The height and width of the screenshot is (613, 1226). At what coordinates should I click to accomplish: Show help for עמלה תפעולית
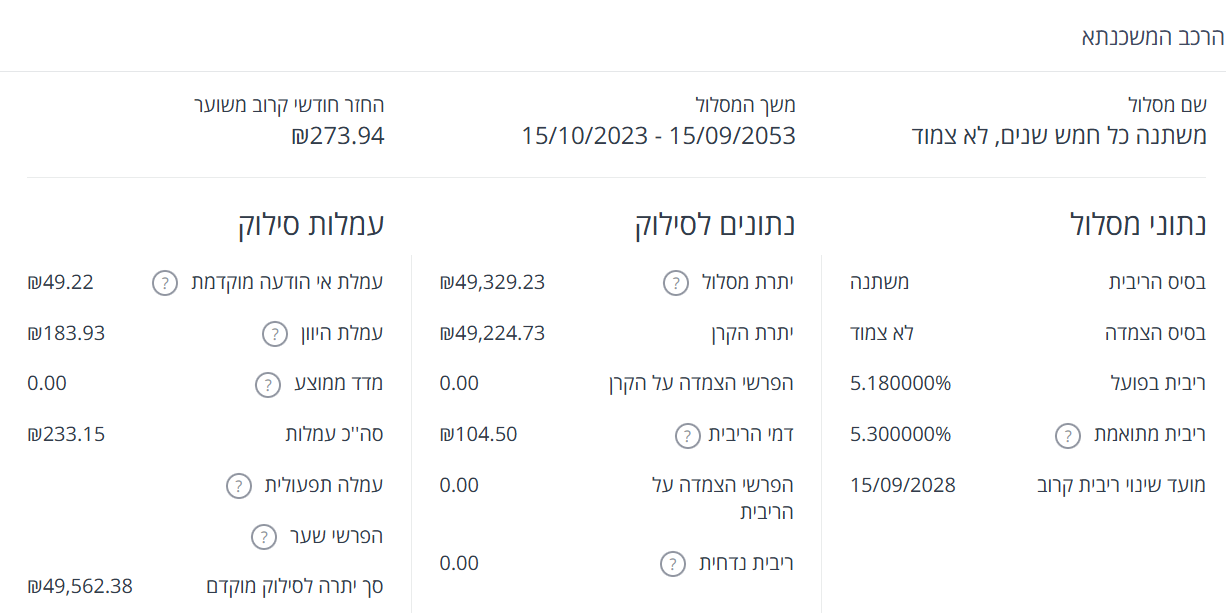coord(238,486)
